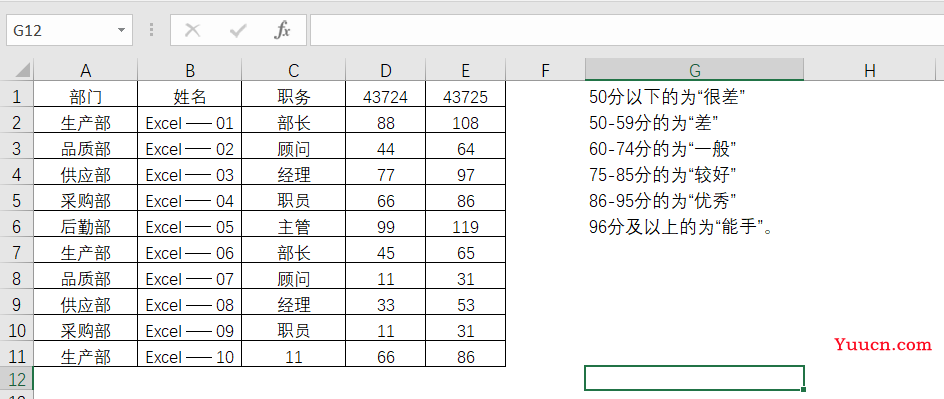Select column A header
944x399 pixels.
[x=85, y=70]
